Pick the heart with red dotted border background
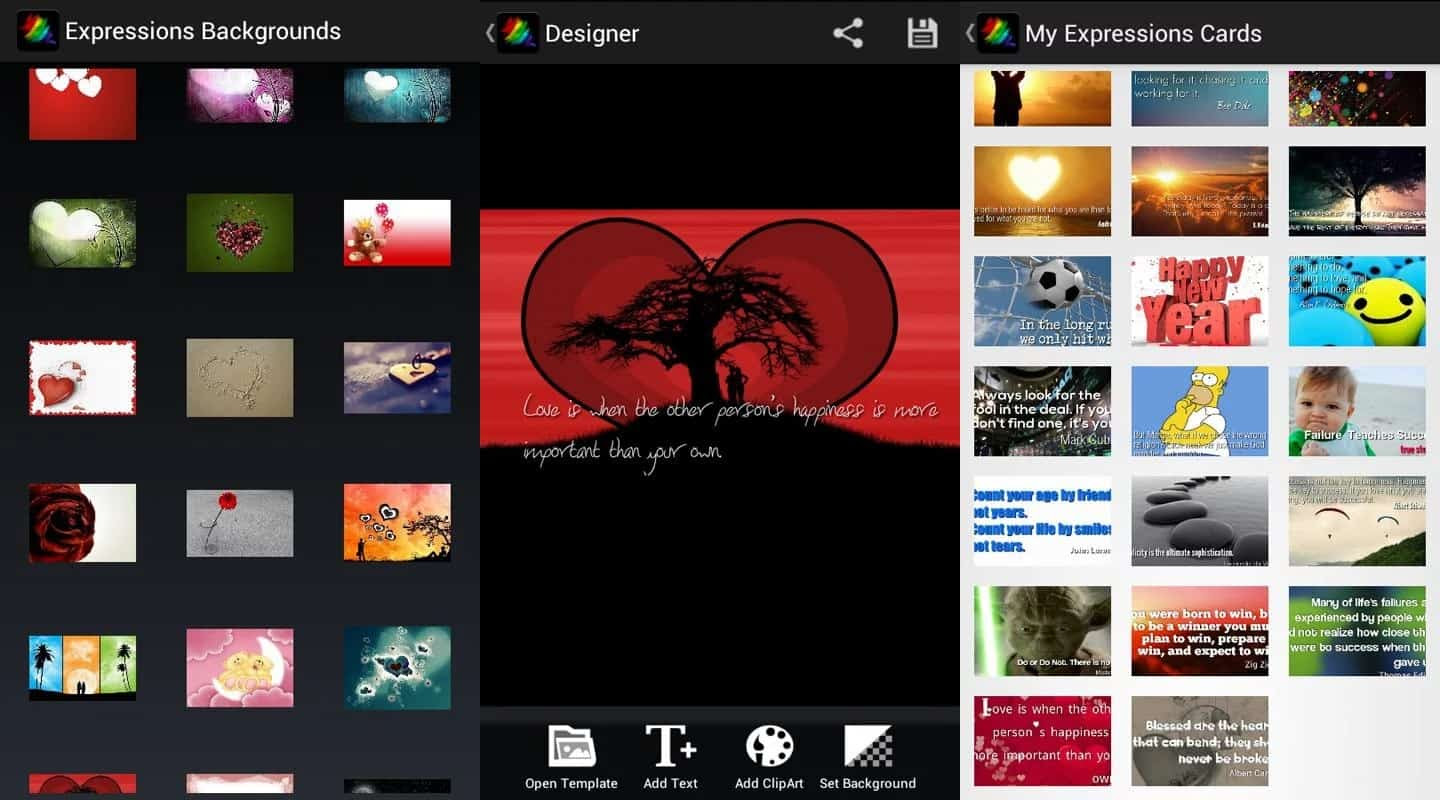This screenshot has width=1440, height=800. (x=82, y=377)
